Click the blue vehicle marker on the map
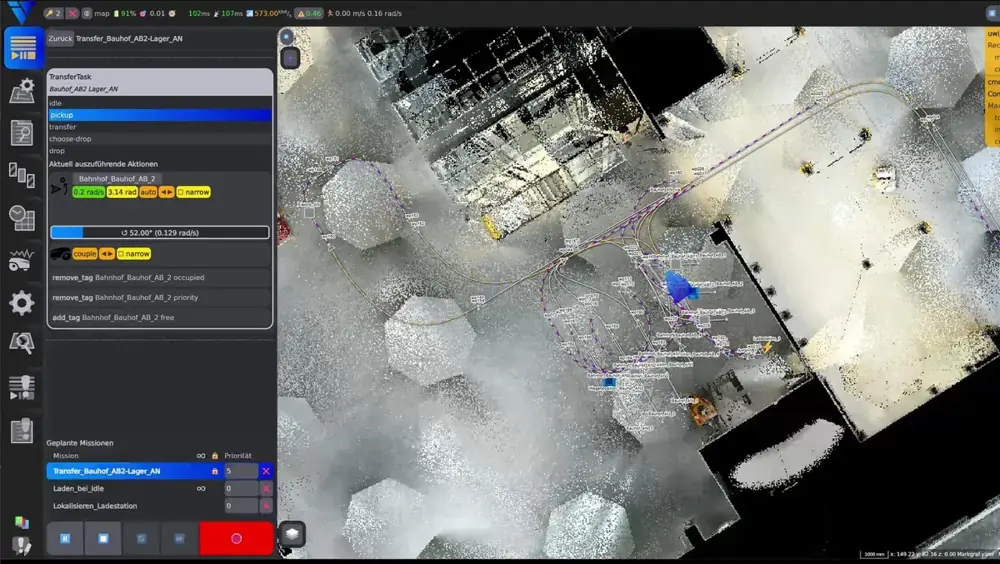 point(680,287)
